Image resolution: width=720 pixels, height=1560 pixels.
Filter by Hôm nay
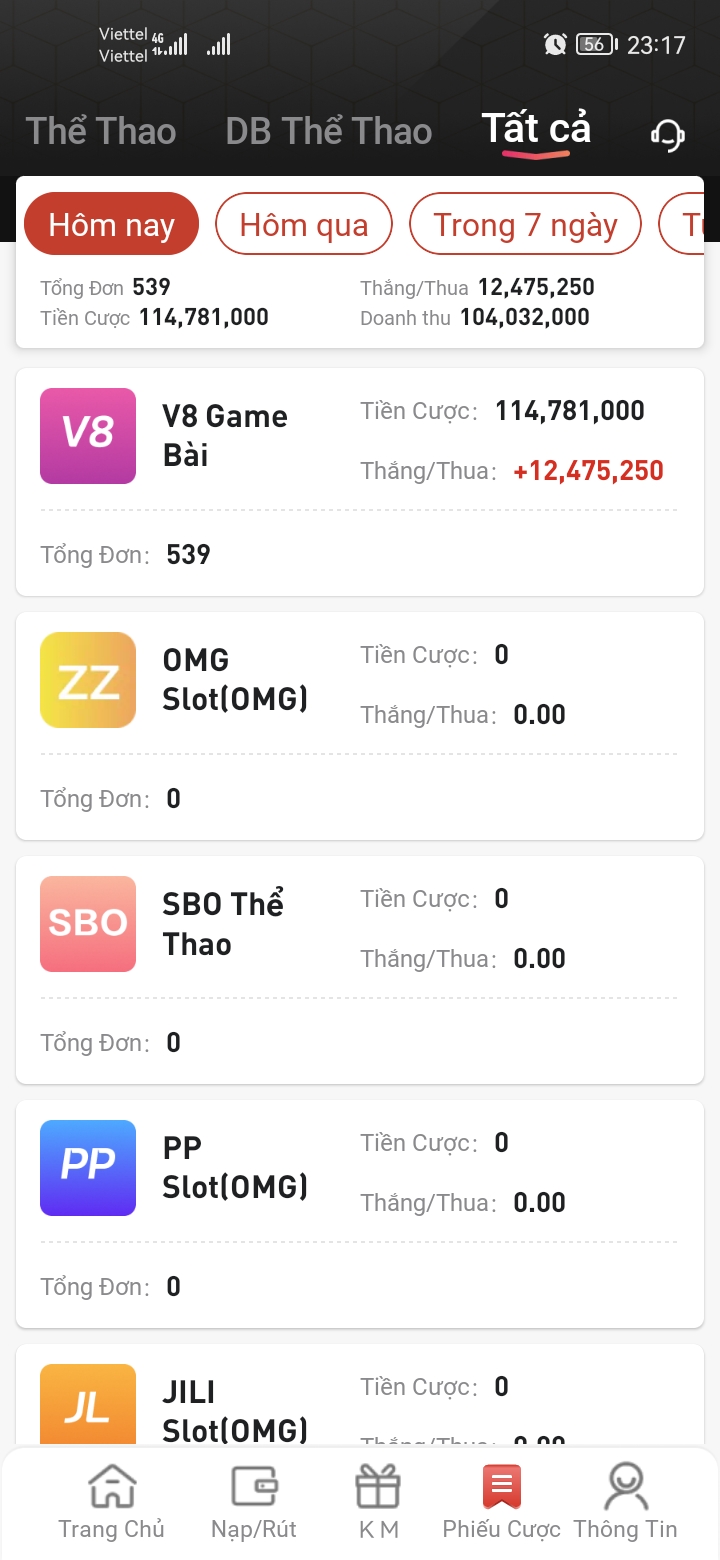click(112, 225)
